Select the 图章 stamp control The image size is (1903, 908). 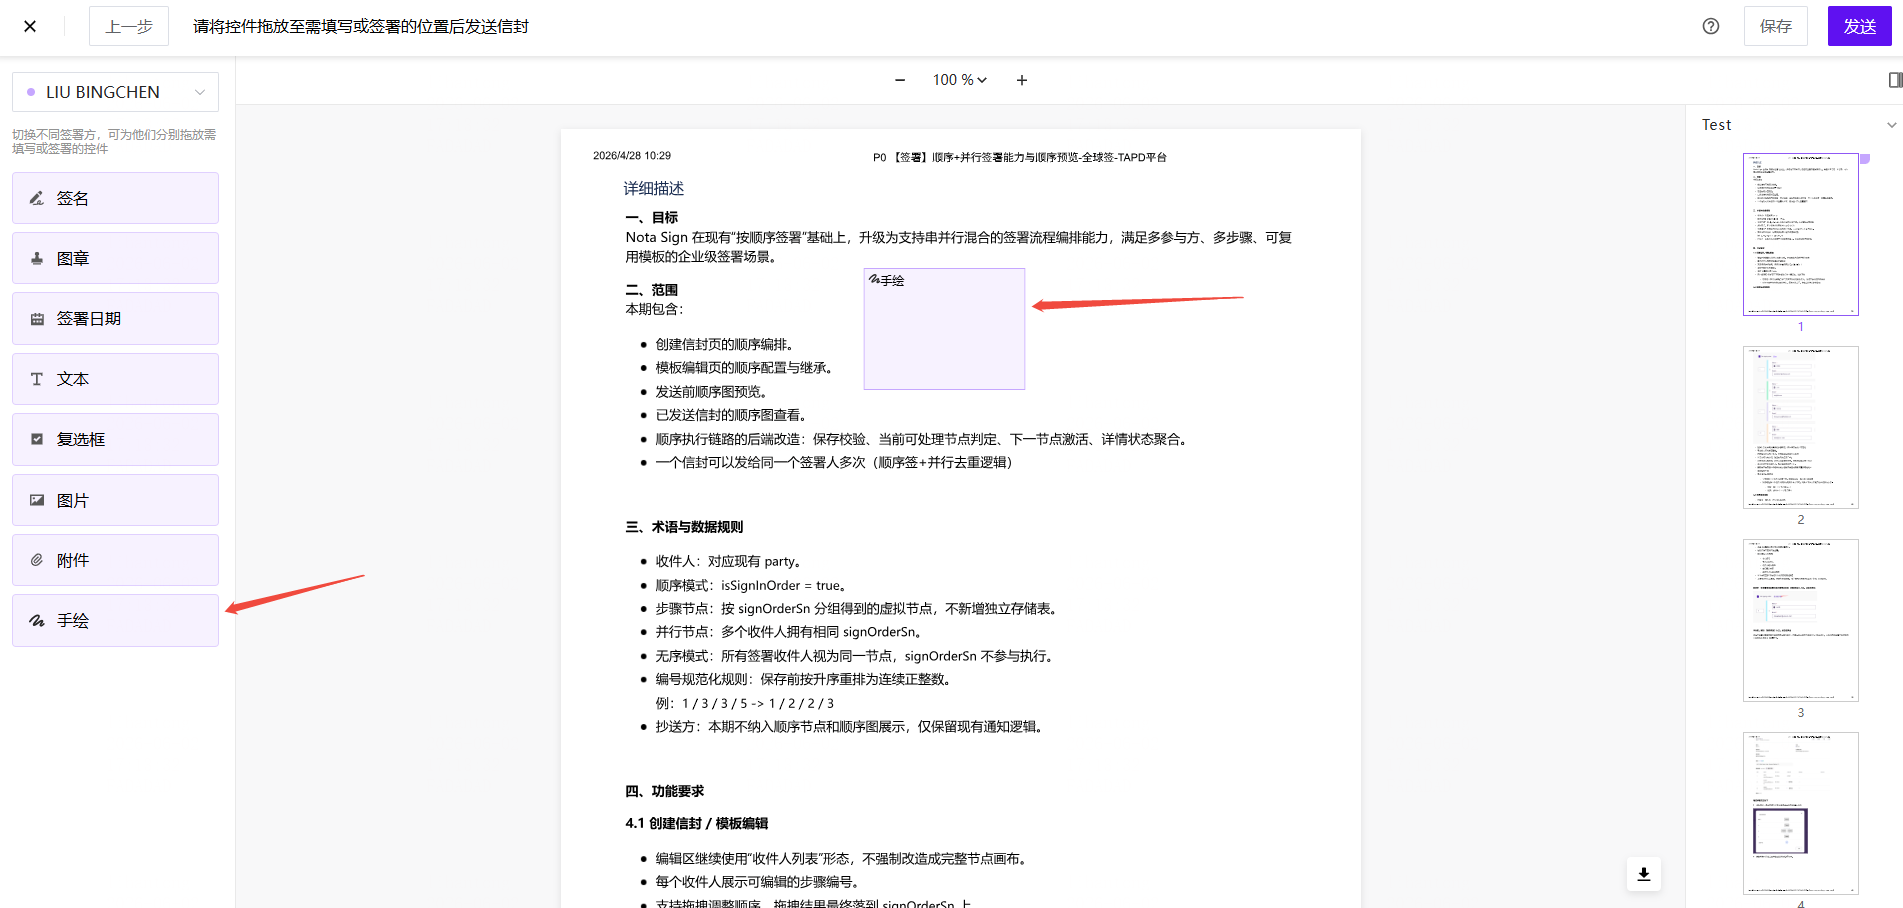(x=115, y=258)
